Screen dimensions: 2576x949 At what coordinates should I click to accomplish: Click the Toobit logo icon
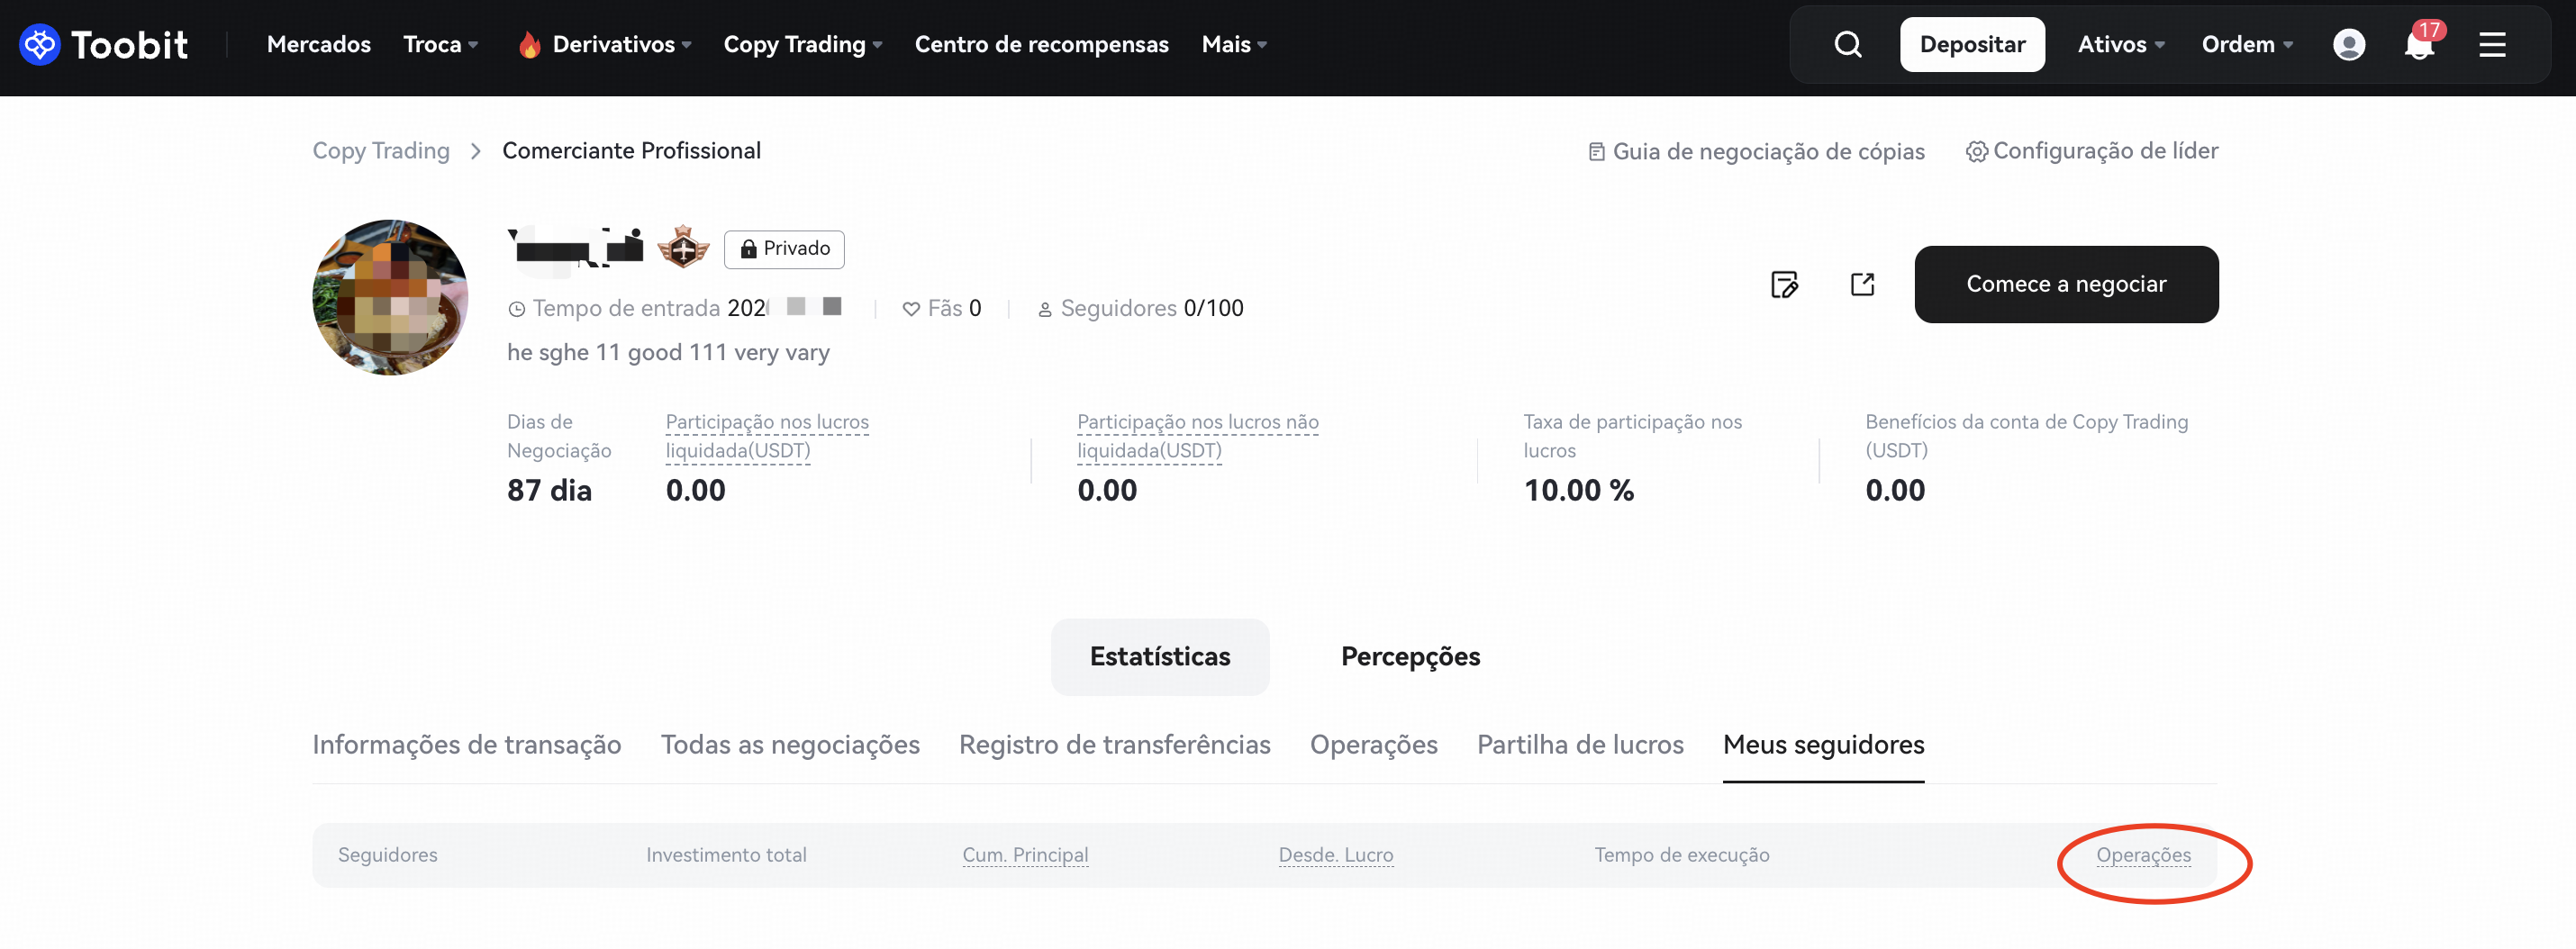pos(40,44)
